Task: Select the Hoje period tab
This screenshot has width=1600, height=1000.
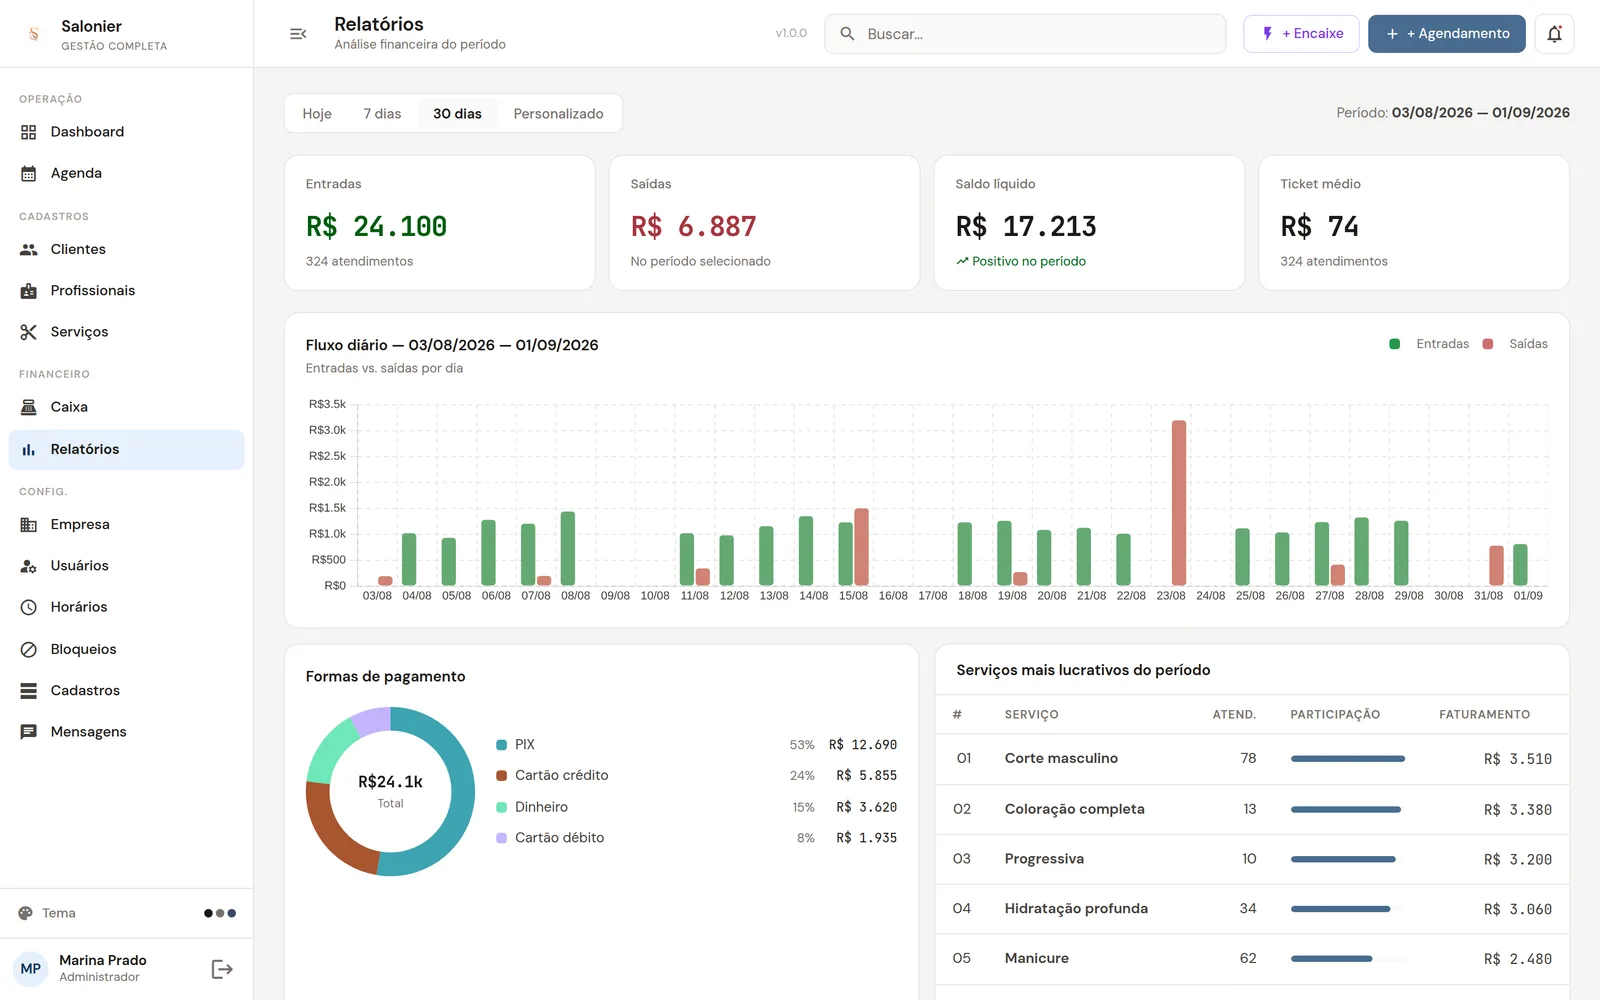Action: pos(317,114)
